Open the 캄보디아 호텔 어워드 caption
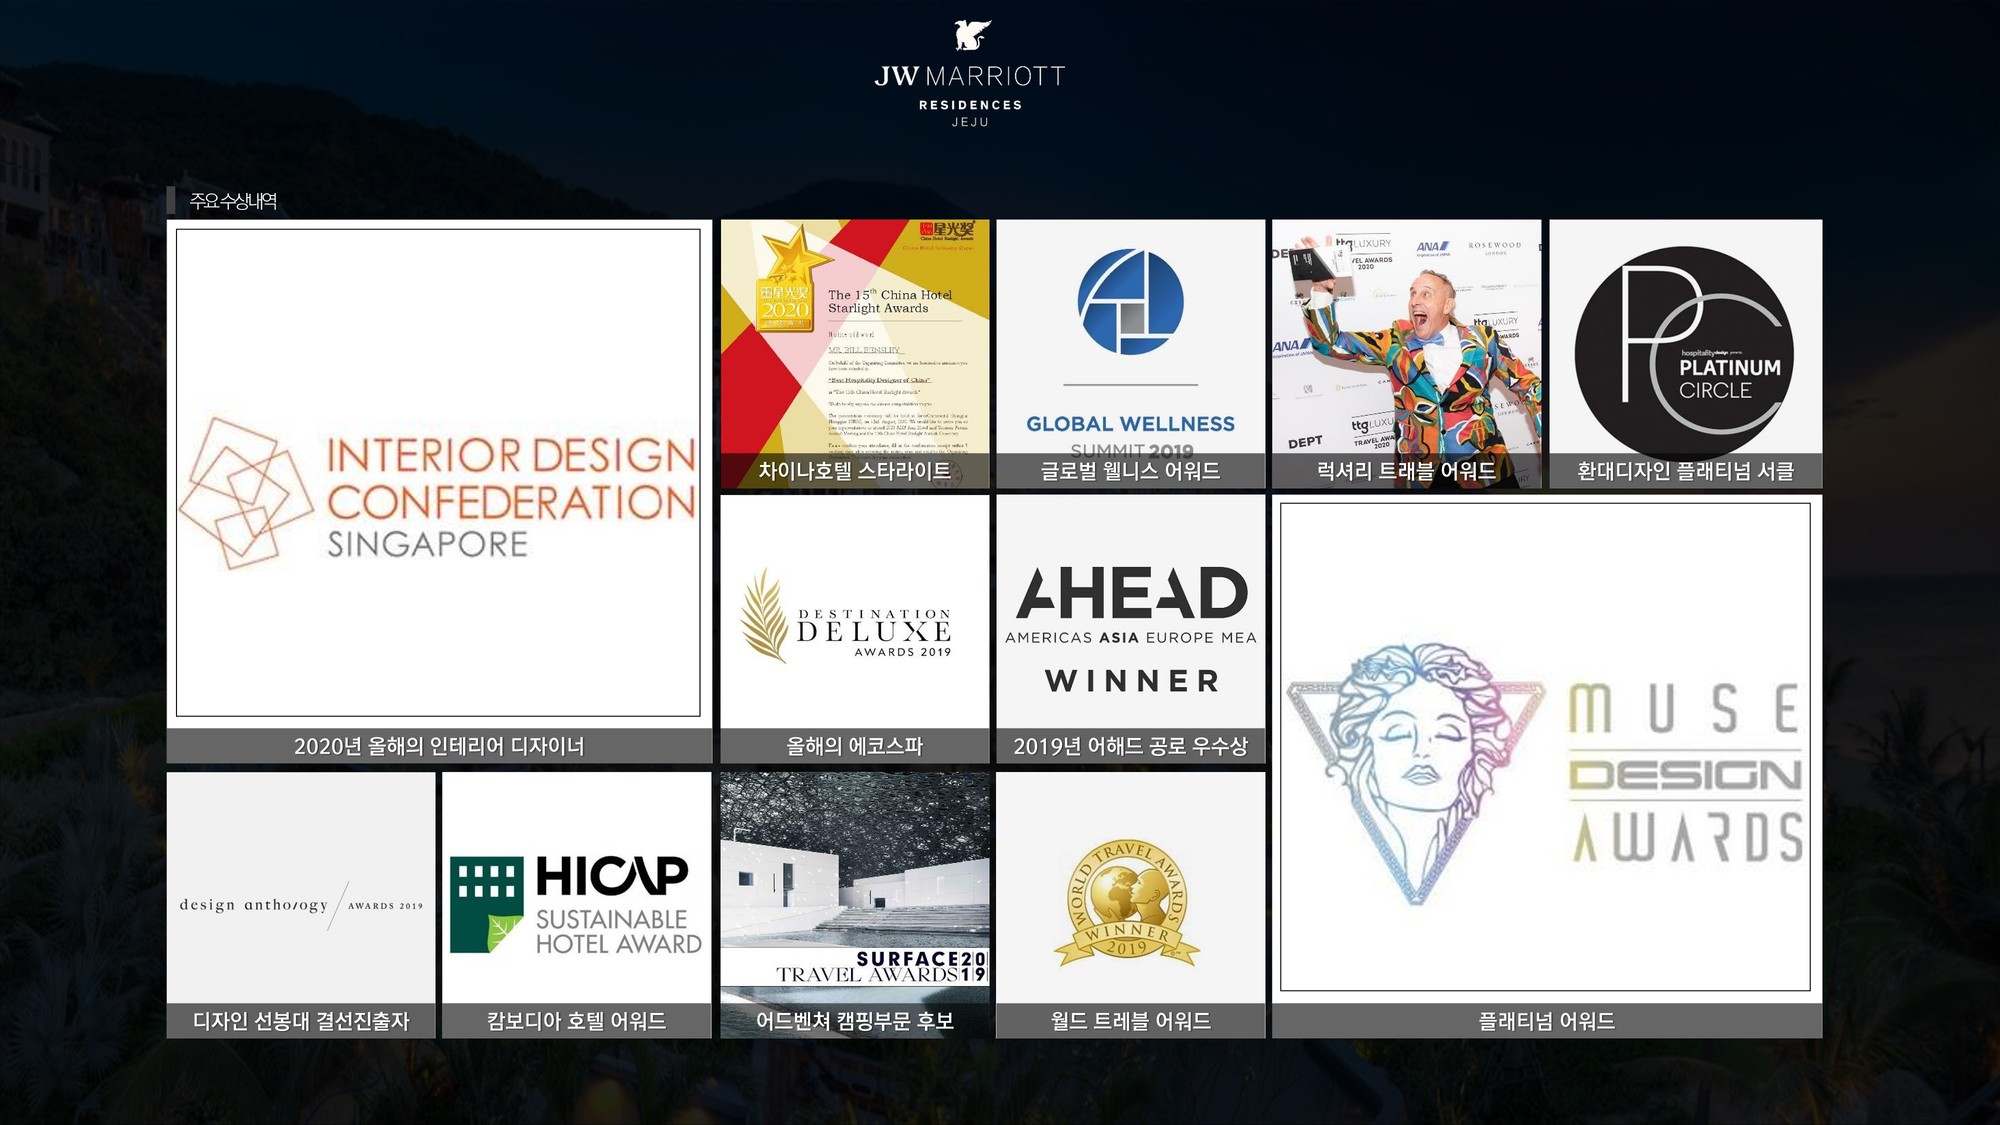The image size is (2000, 1125). click(577, 1021)
